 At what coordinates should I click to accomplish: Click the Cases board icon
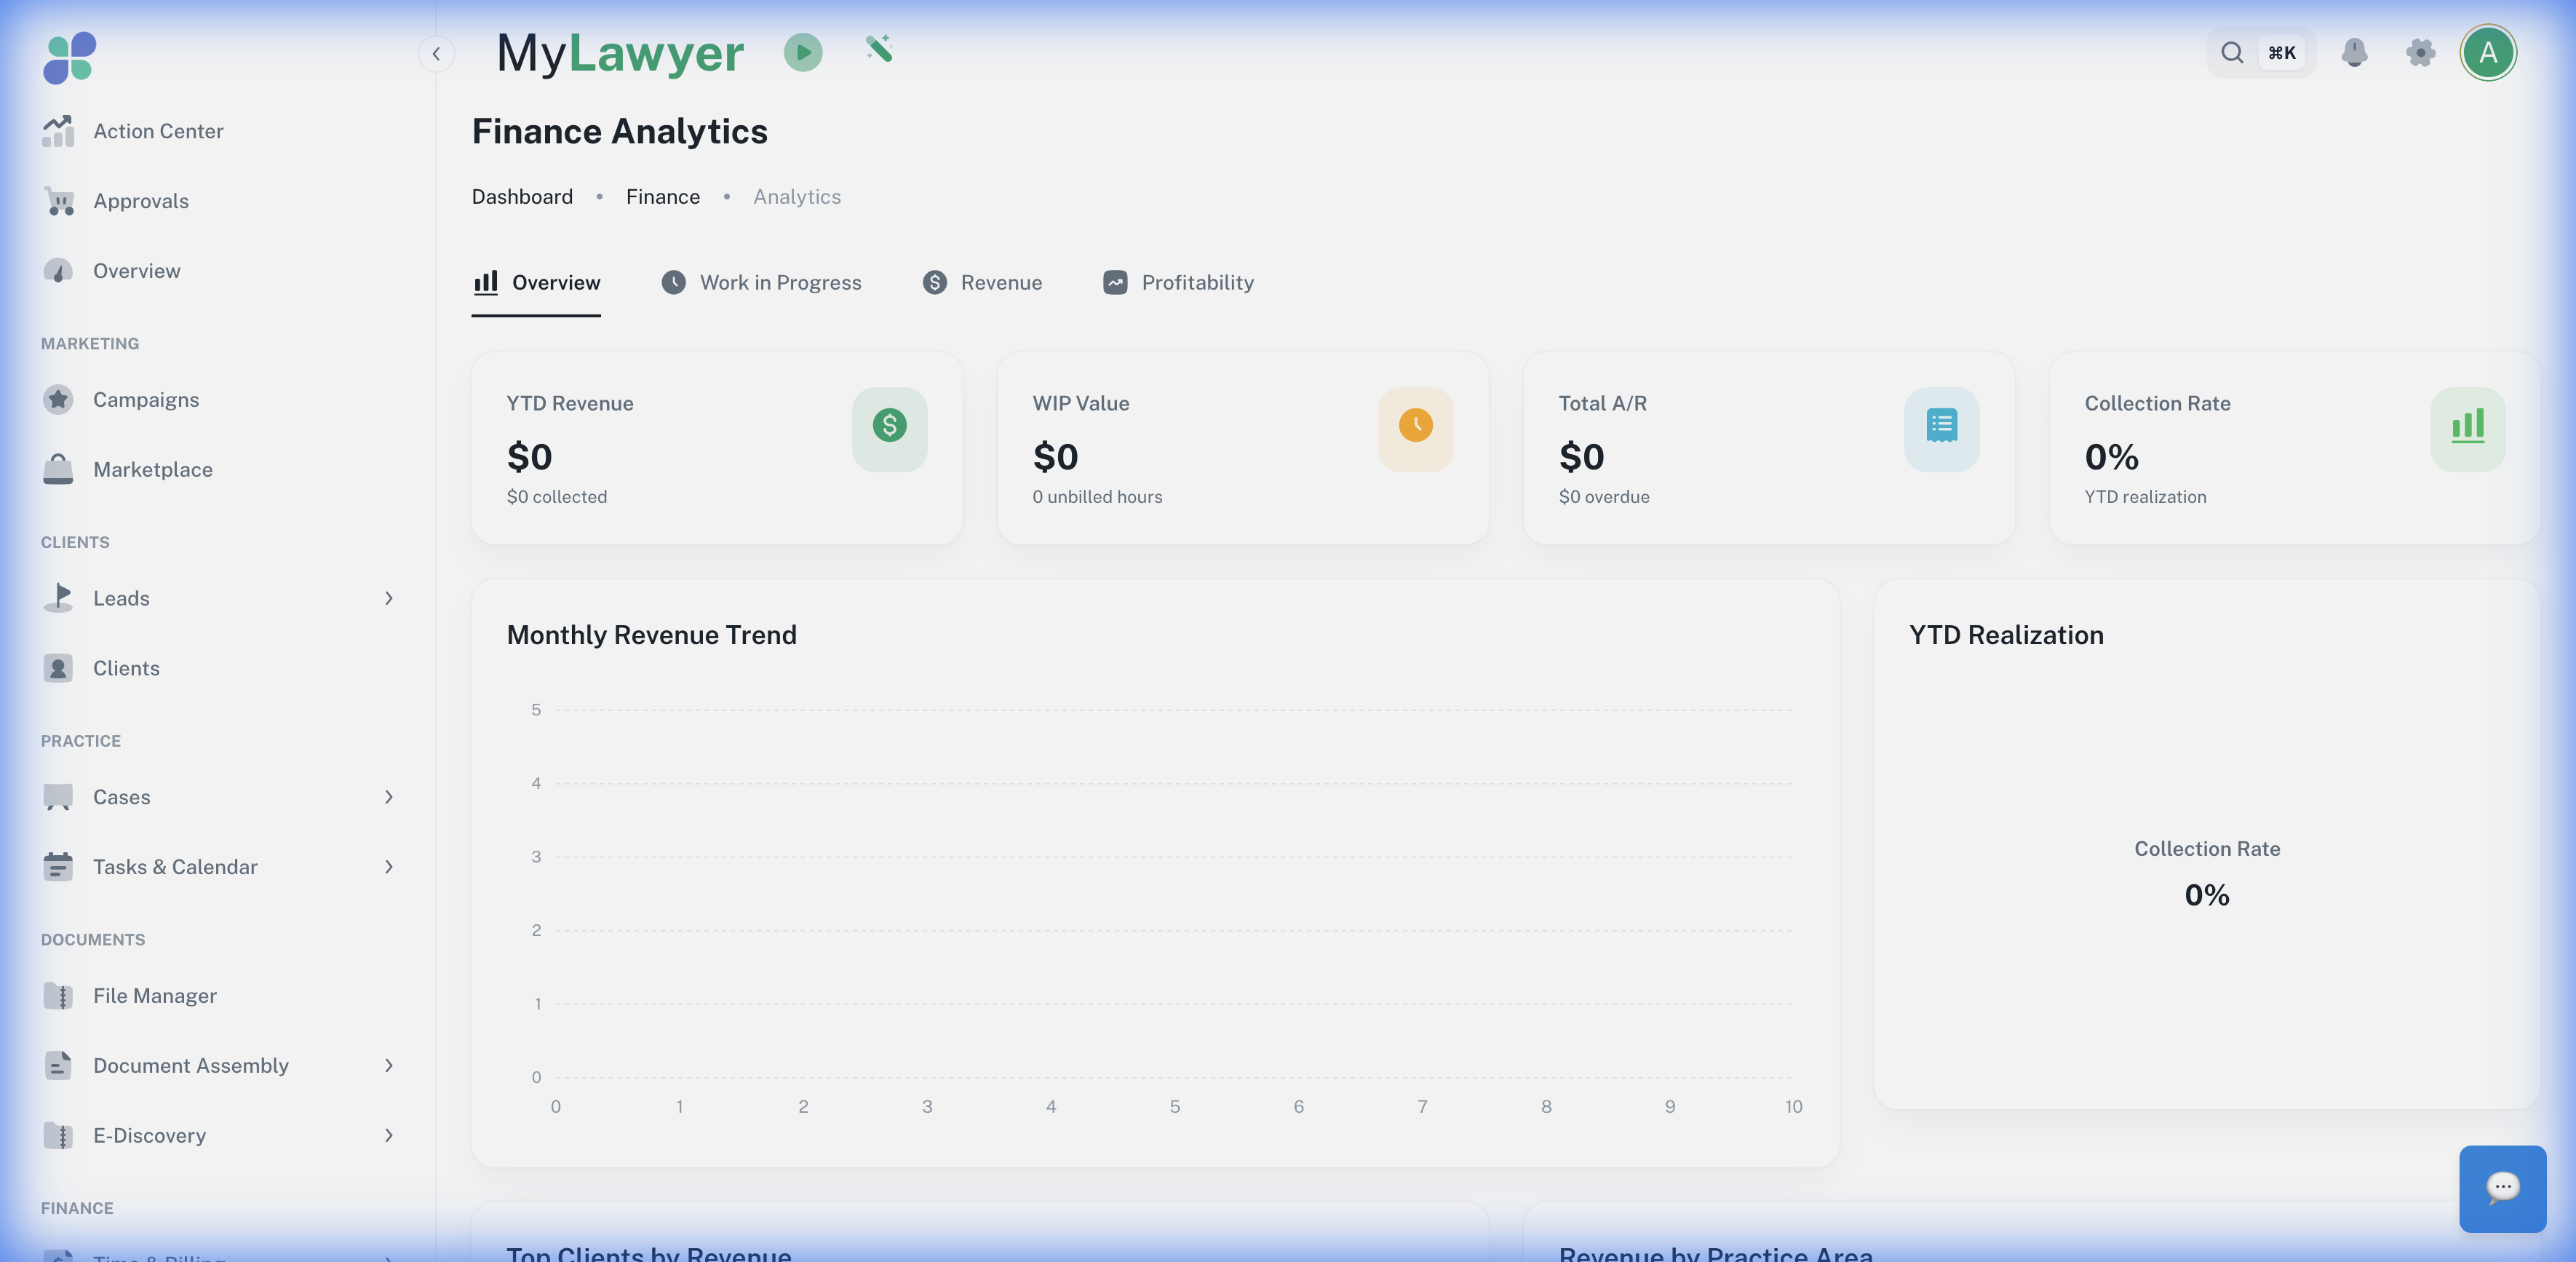pyautogui.click(x=58, y=797)
